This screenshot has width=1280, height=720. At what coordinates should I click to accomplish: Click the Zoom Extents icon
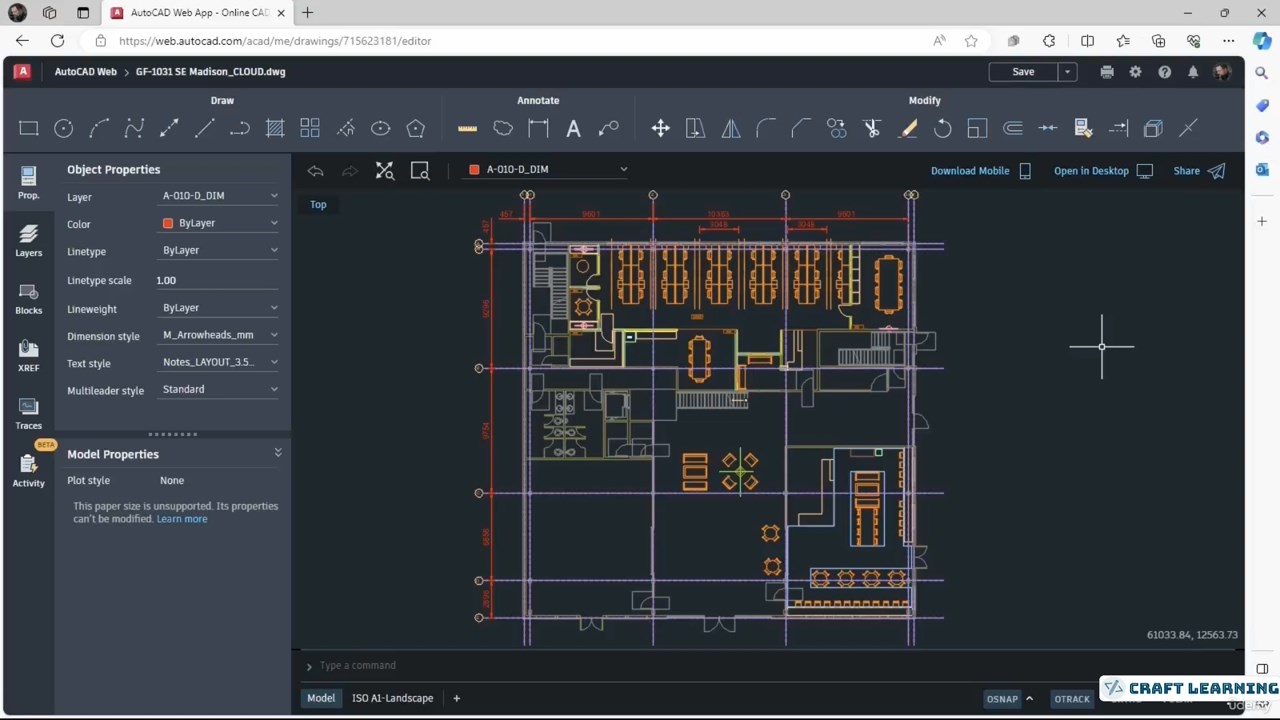pyautogui.click(x=385, y=171)
